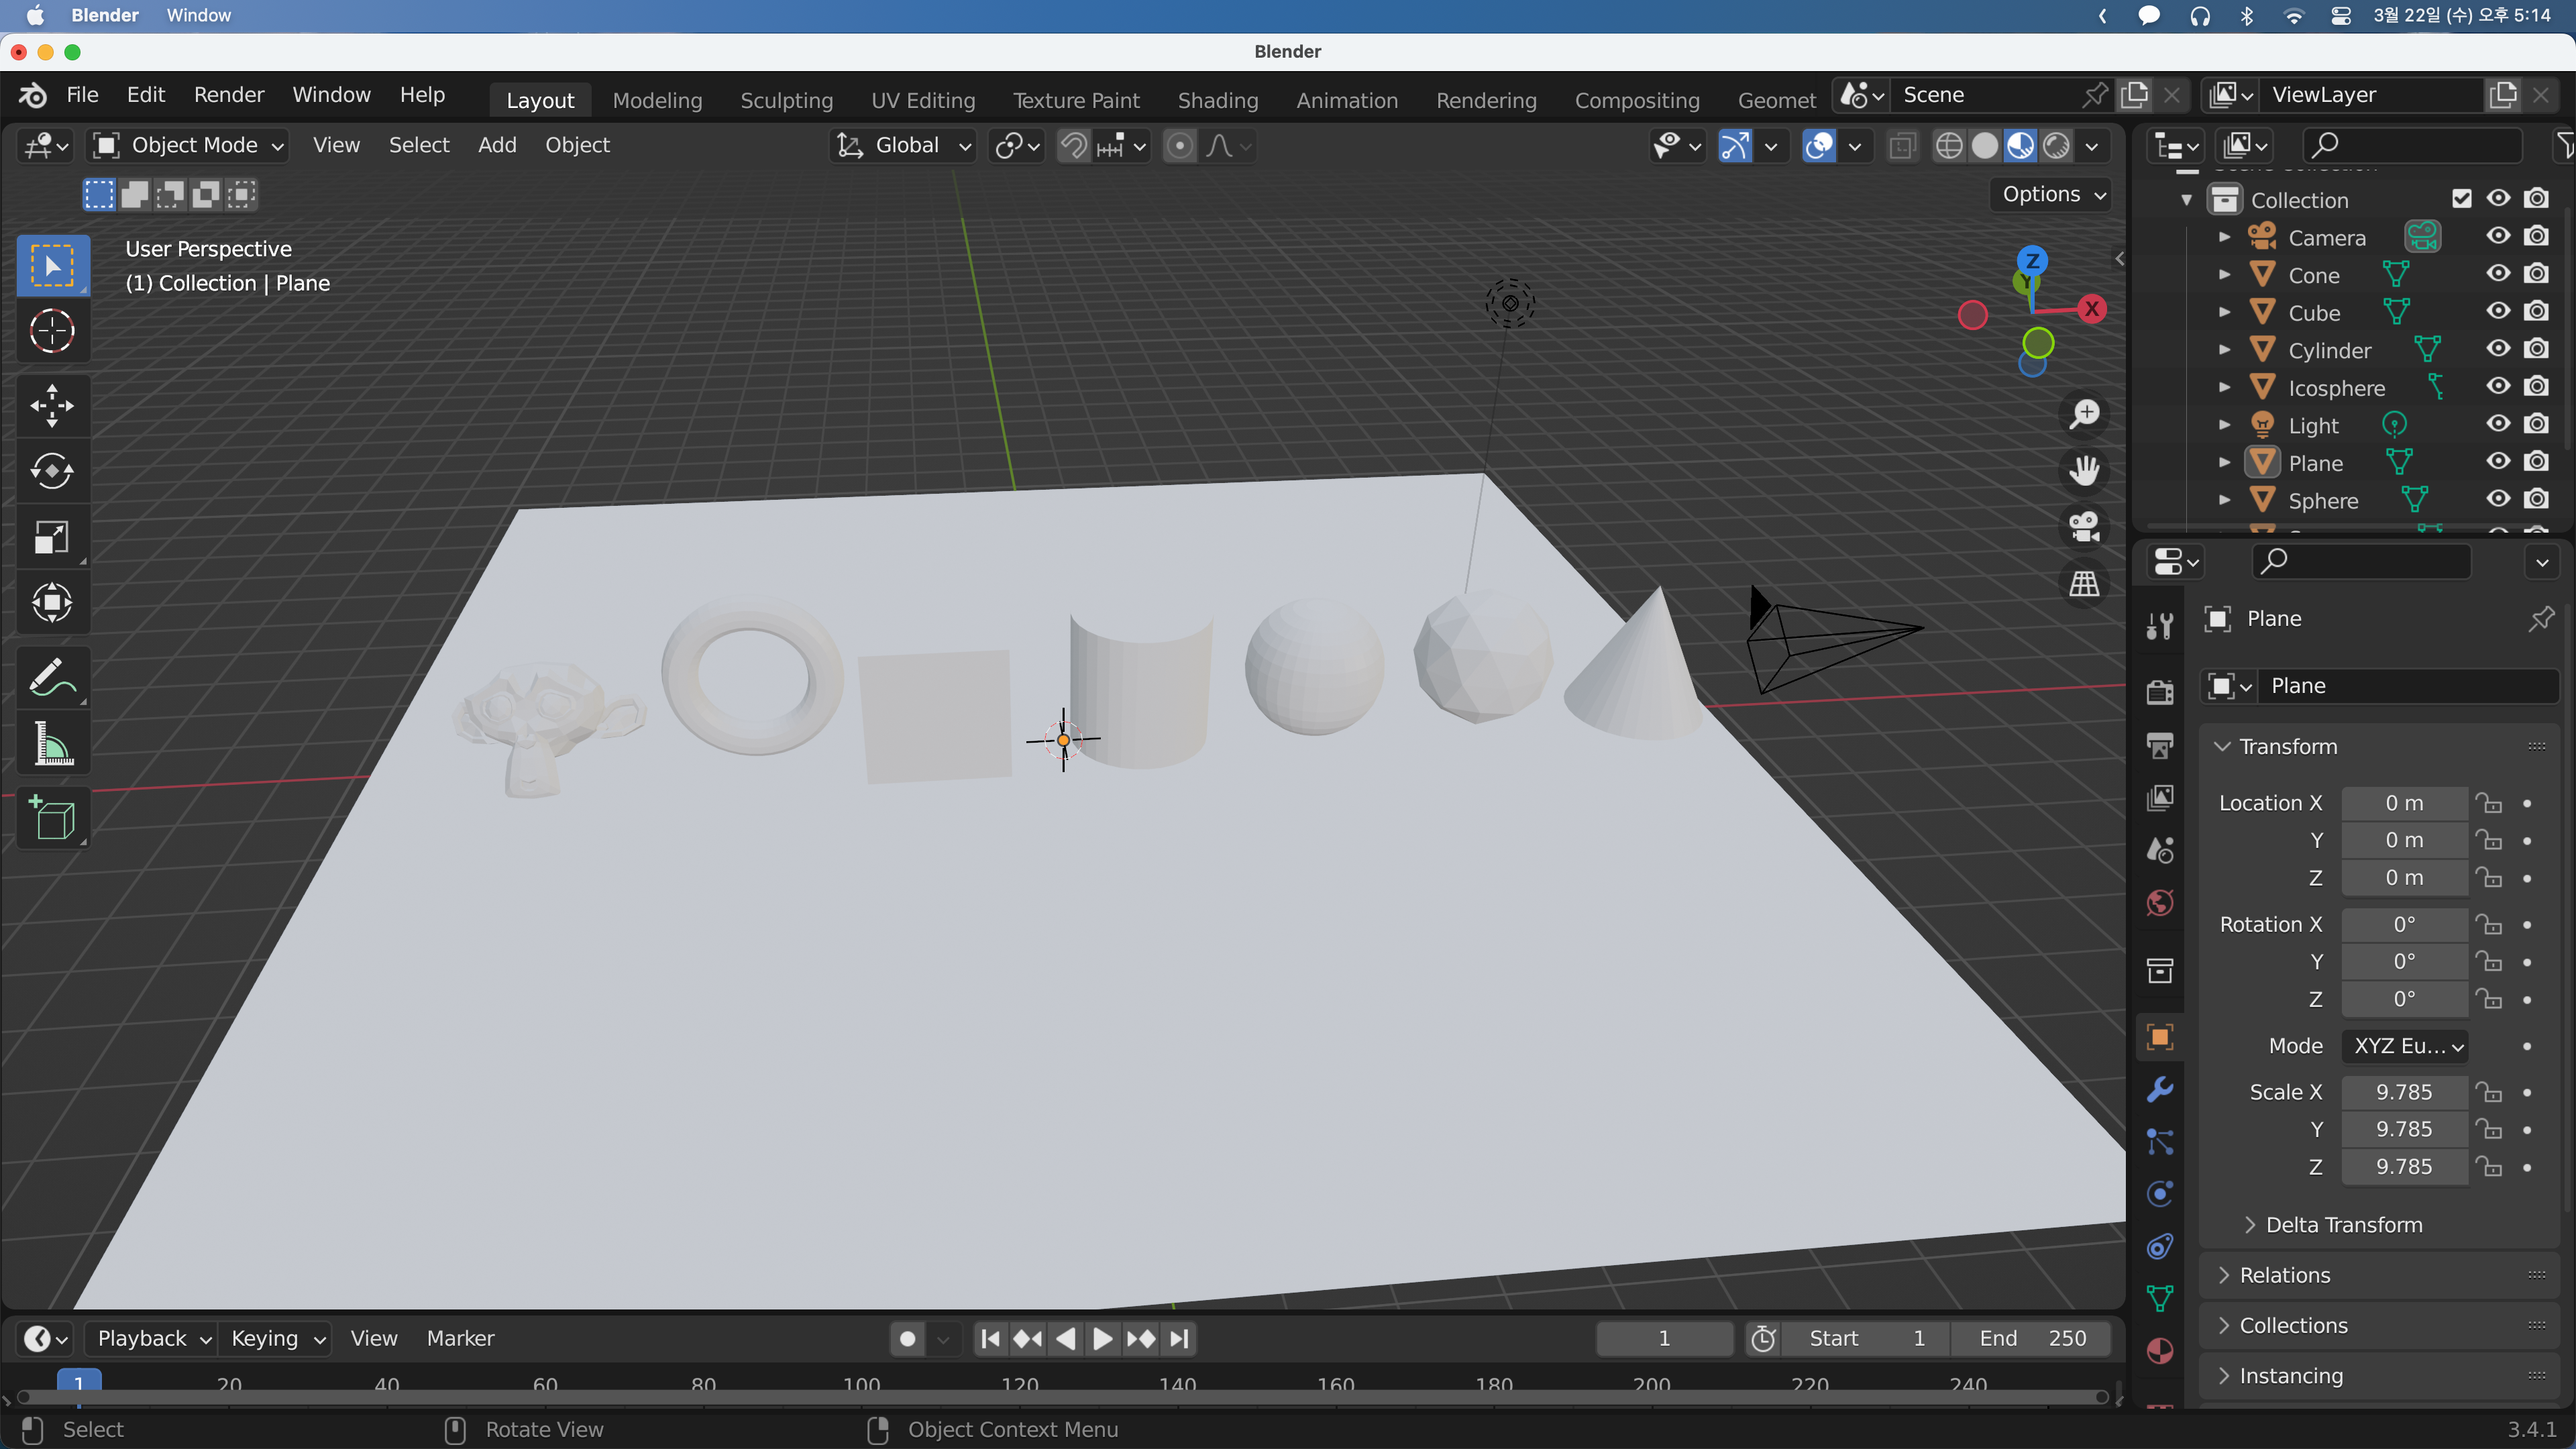The image size is (2576, 1449).
Task: Disable Light in renders
Action: click(2536, 424)
